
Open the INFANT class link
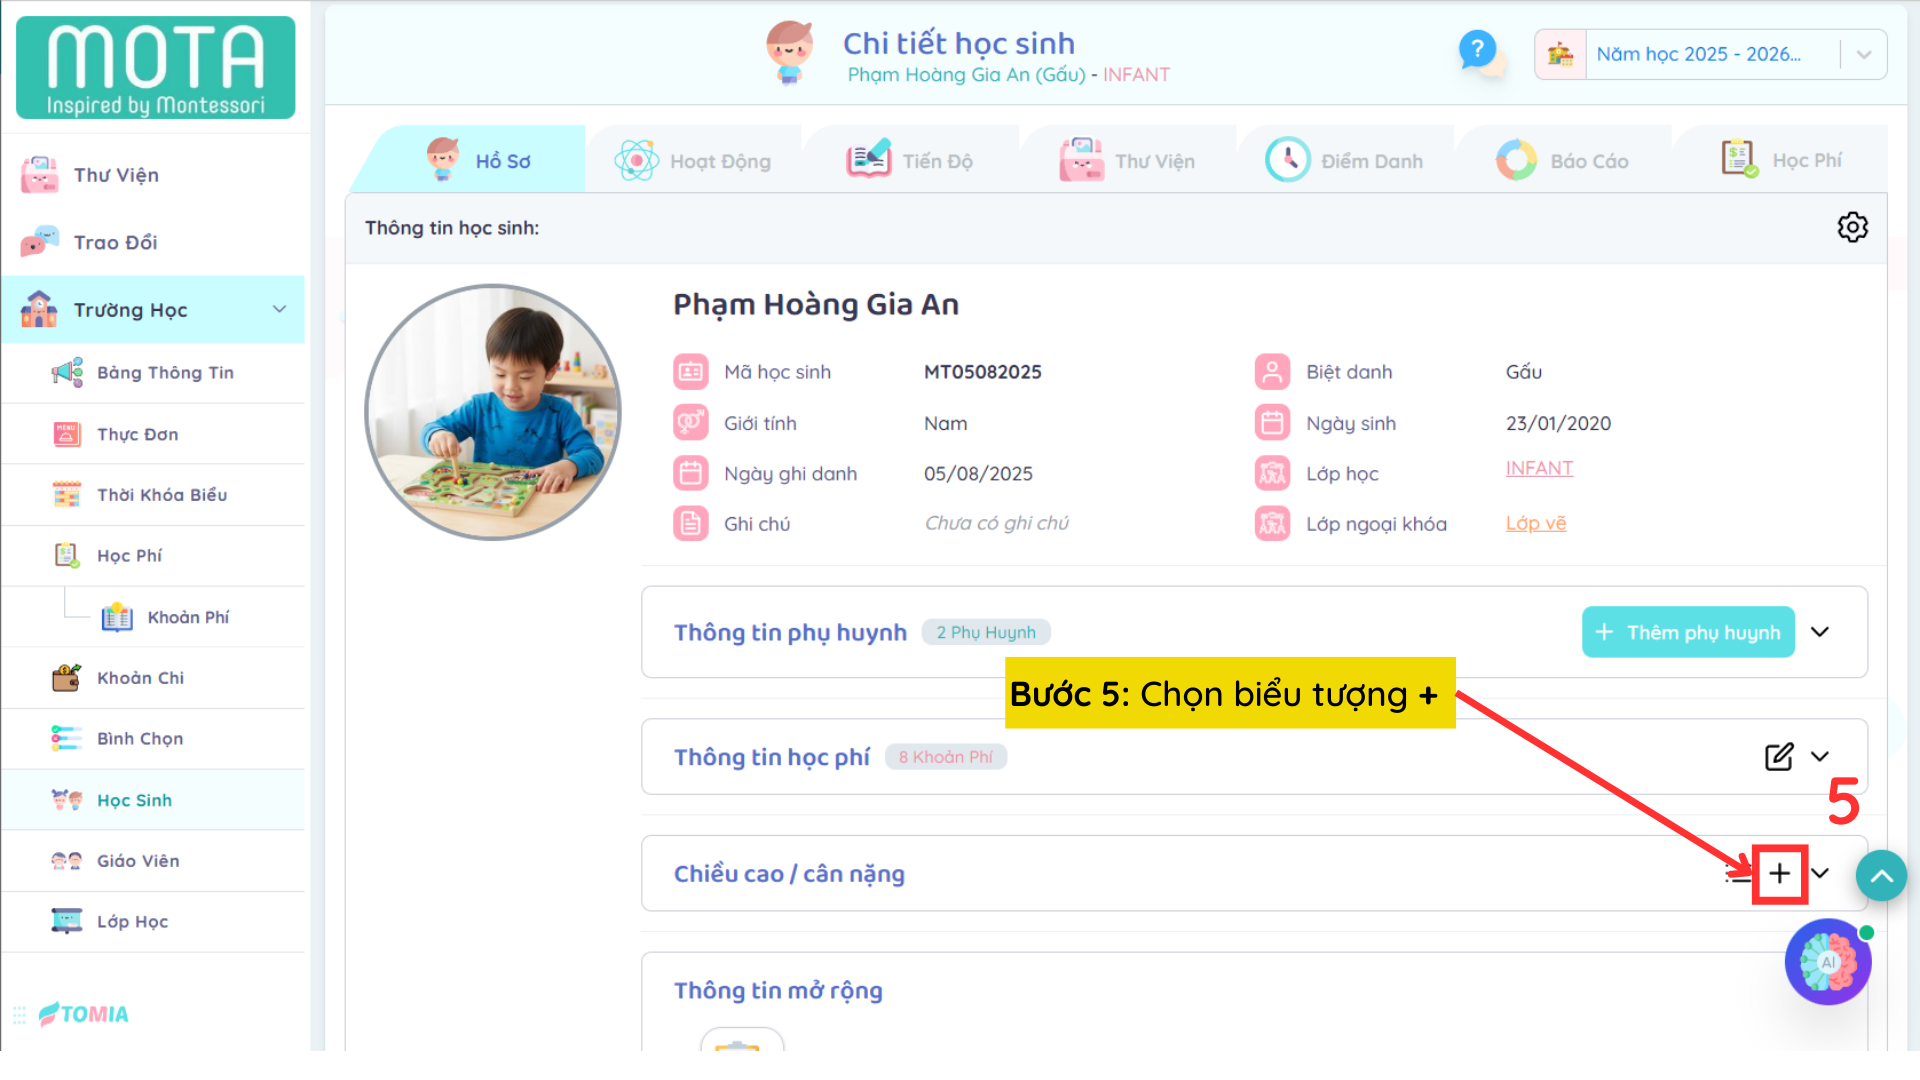[x=1539, y=468]
